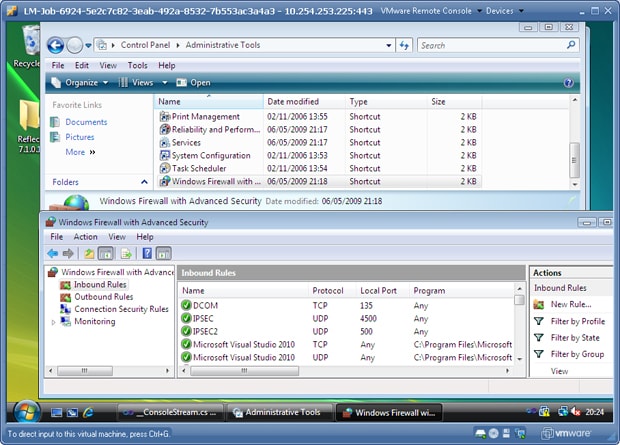
Task: Open the Organize dropdown
Action: [x=80, y=83]
